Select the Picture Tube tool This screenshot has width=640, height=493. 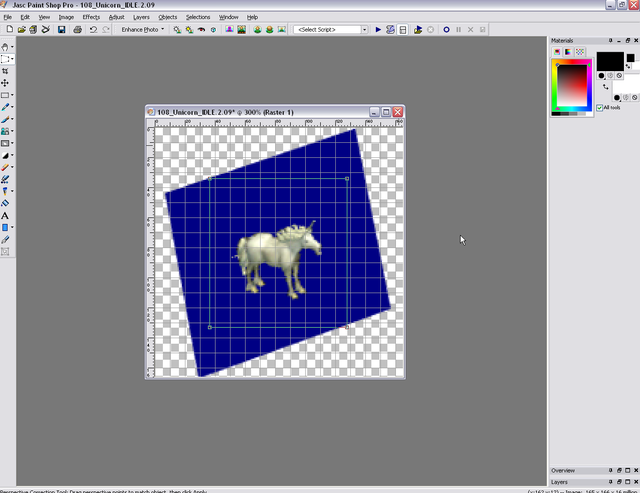tap(5, 191)
